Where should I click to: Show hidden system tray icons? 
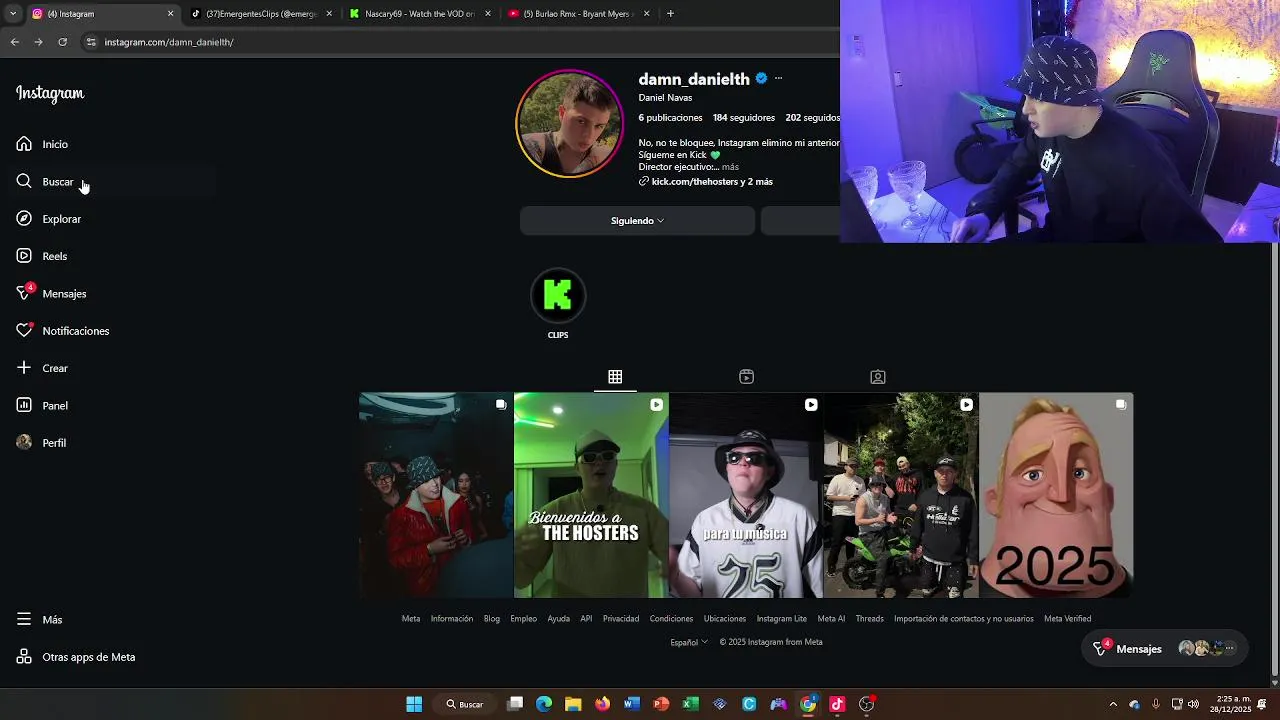pyautogui.click(x=1113, y=704)
